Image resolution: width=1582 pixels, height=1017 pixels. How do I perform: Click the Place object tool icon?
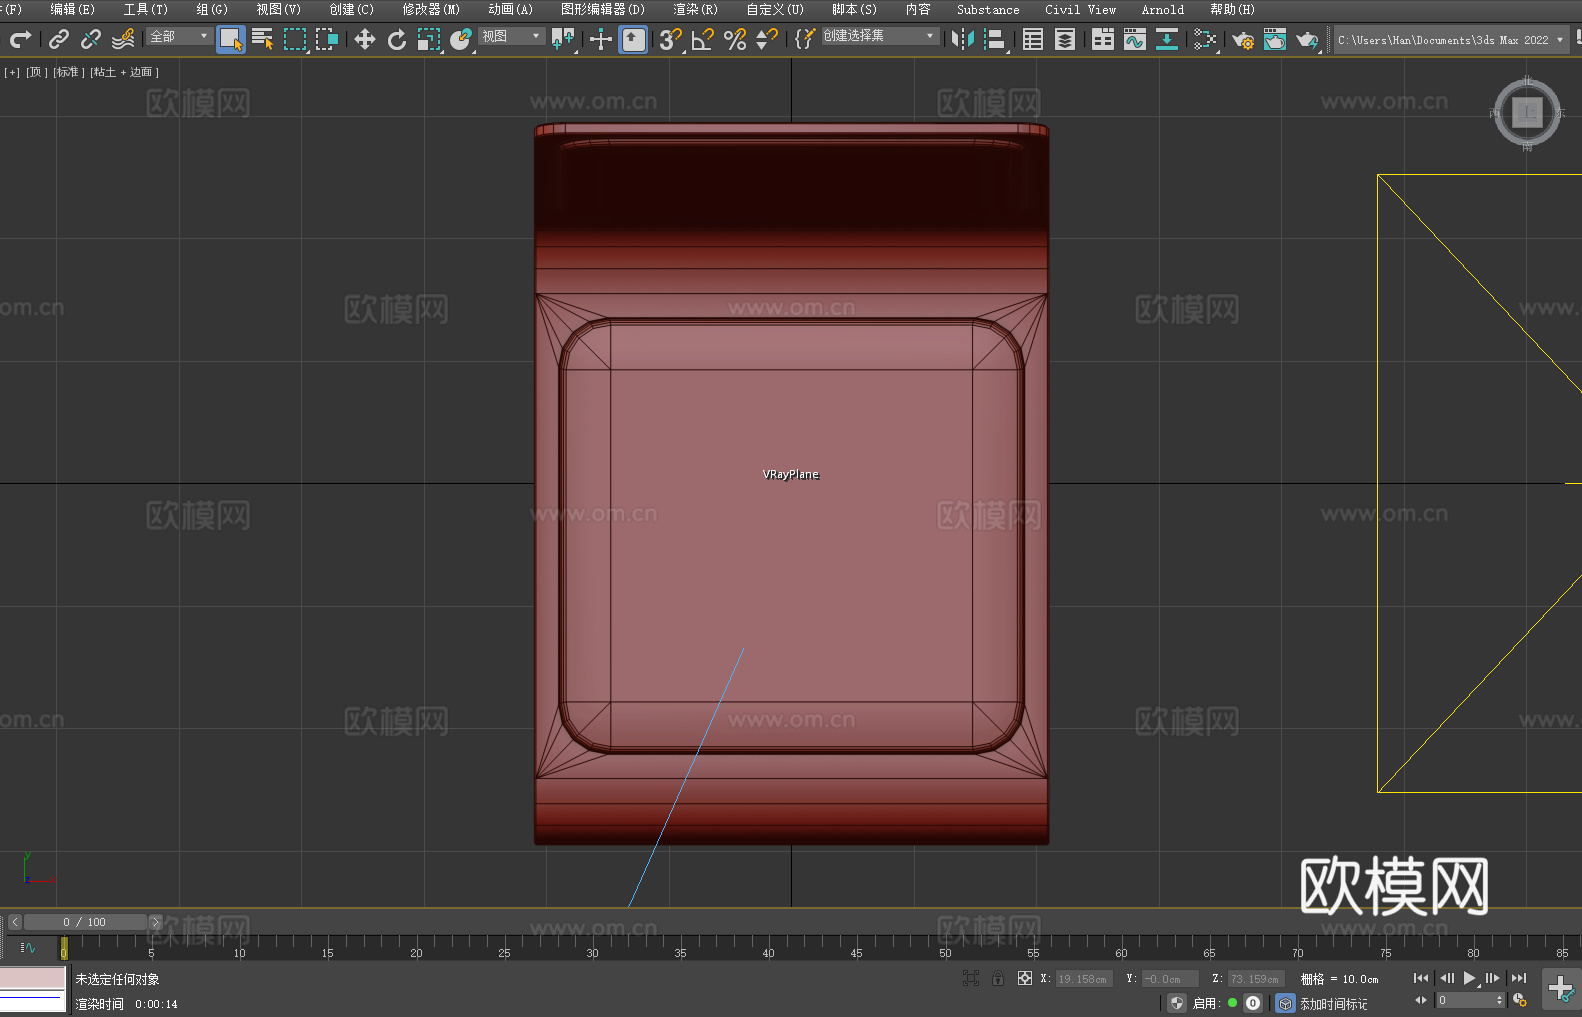[461, 39]
